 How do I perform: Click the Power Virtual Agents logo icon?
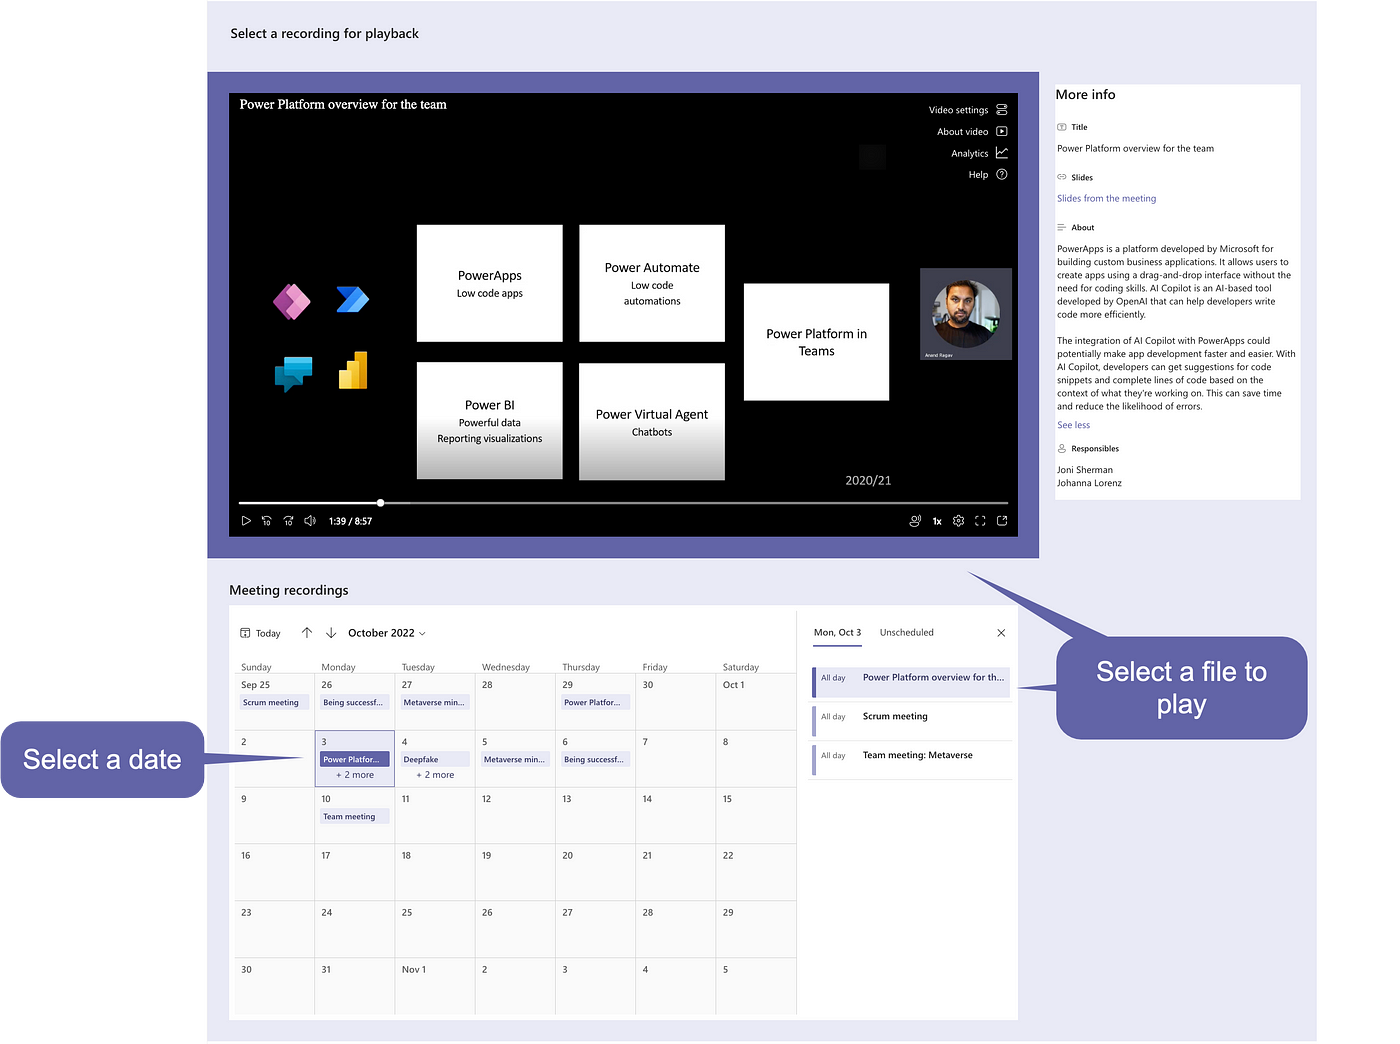pyautogui.click(x=293, y=374)
